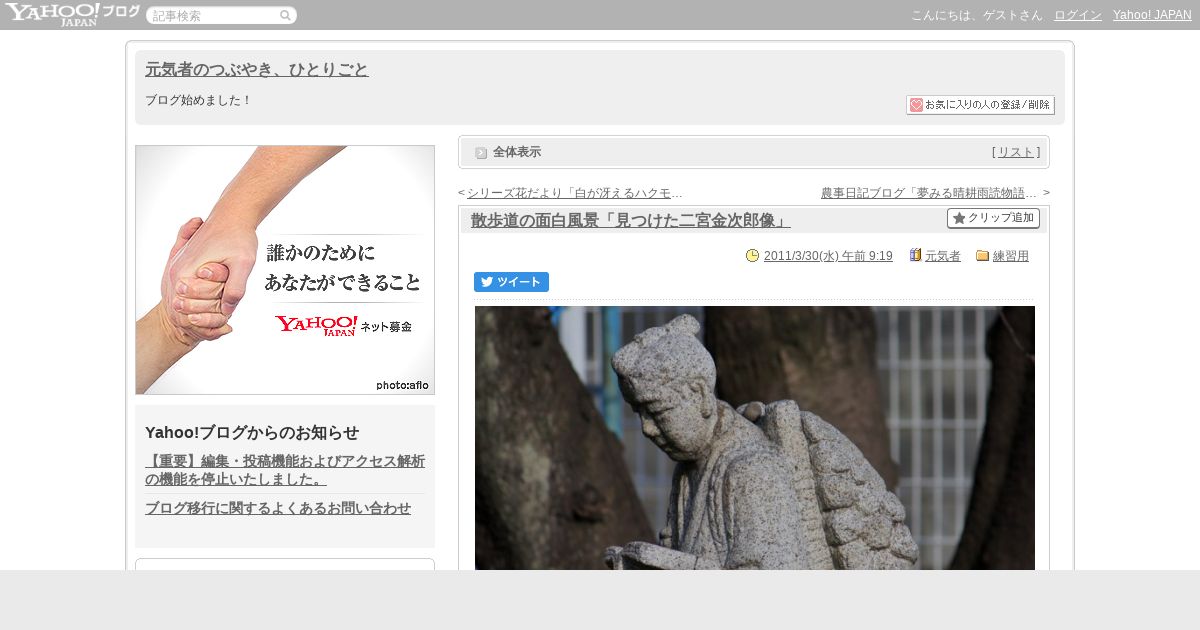Open previous post シリーズ花だより link
Image resolution: width=1200 pixels, height=630 pixels.
pos(575,192)
